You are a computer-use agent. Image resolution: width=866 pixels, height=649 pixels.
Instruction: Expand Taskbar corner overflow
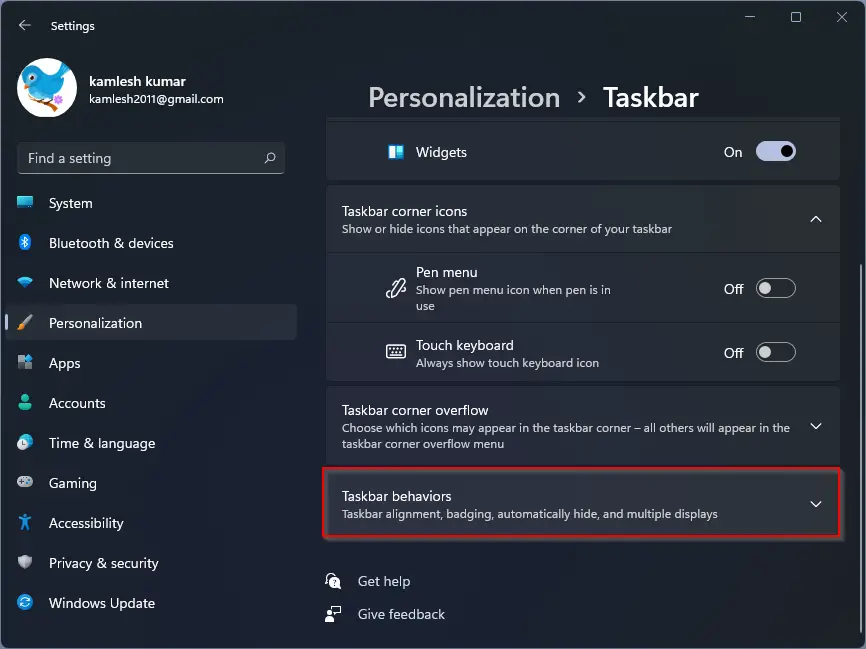click(x=816, y=425)
